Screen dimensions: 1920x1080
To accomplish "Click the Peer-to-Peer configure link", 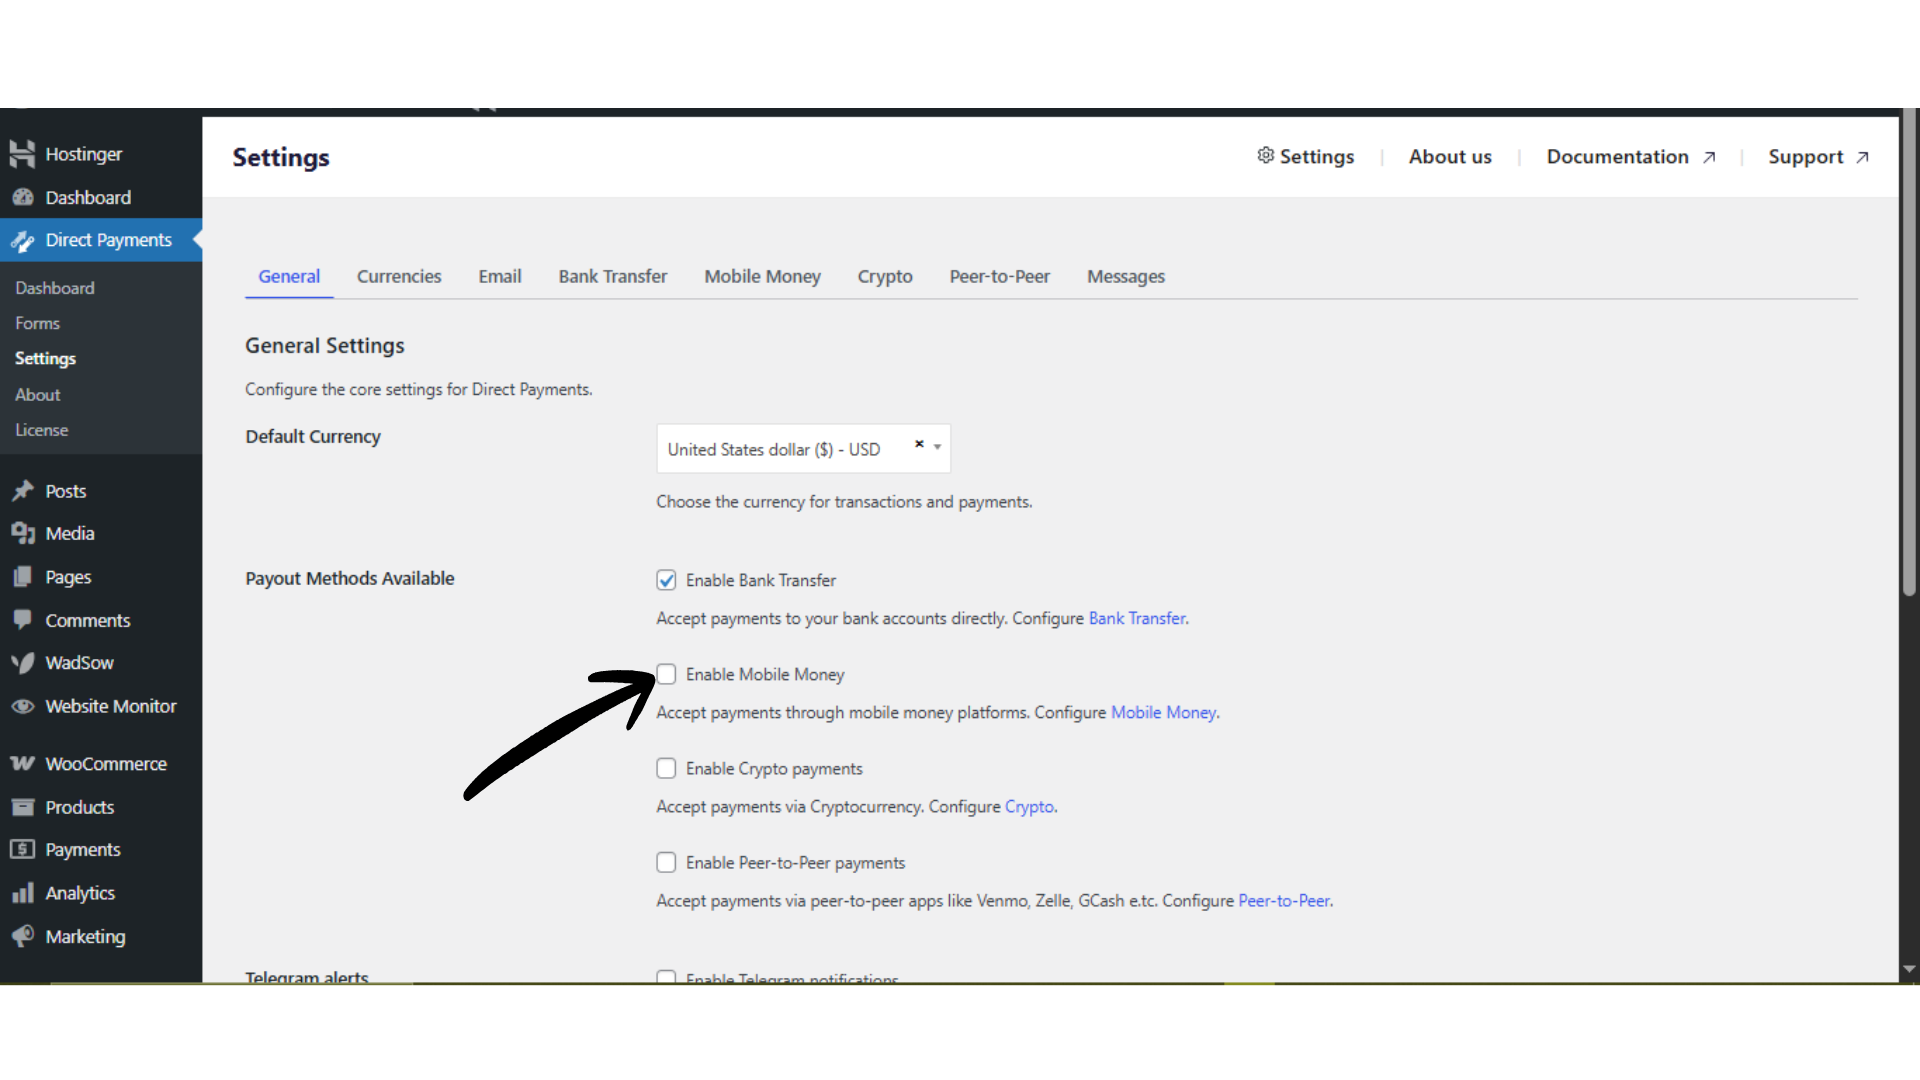I will click(1284, 901).
